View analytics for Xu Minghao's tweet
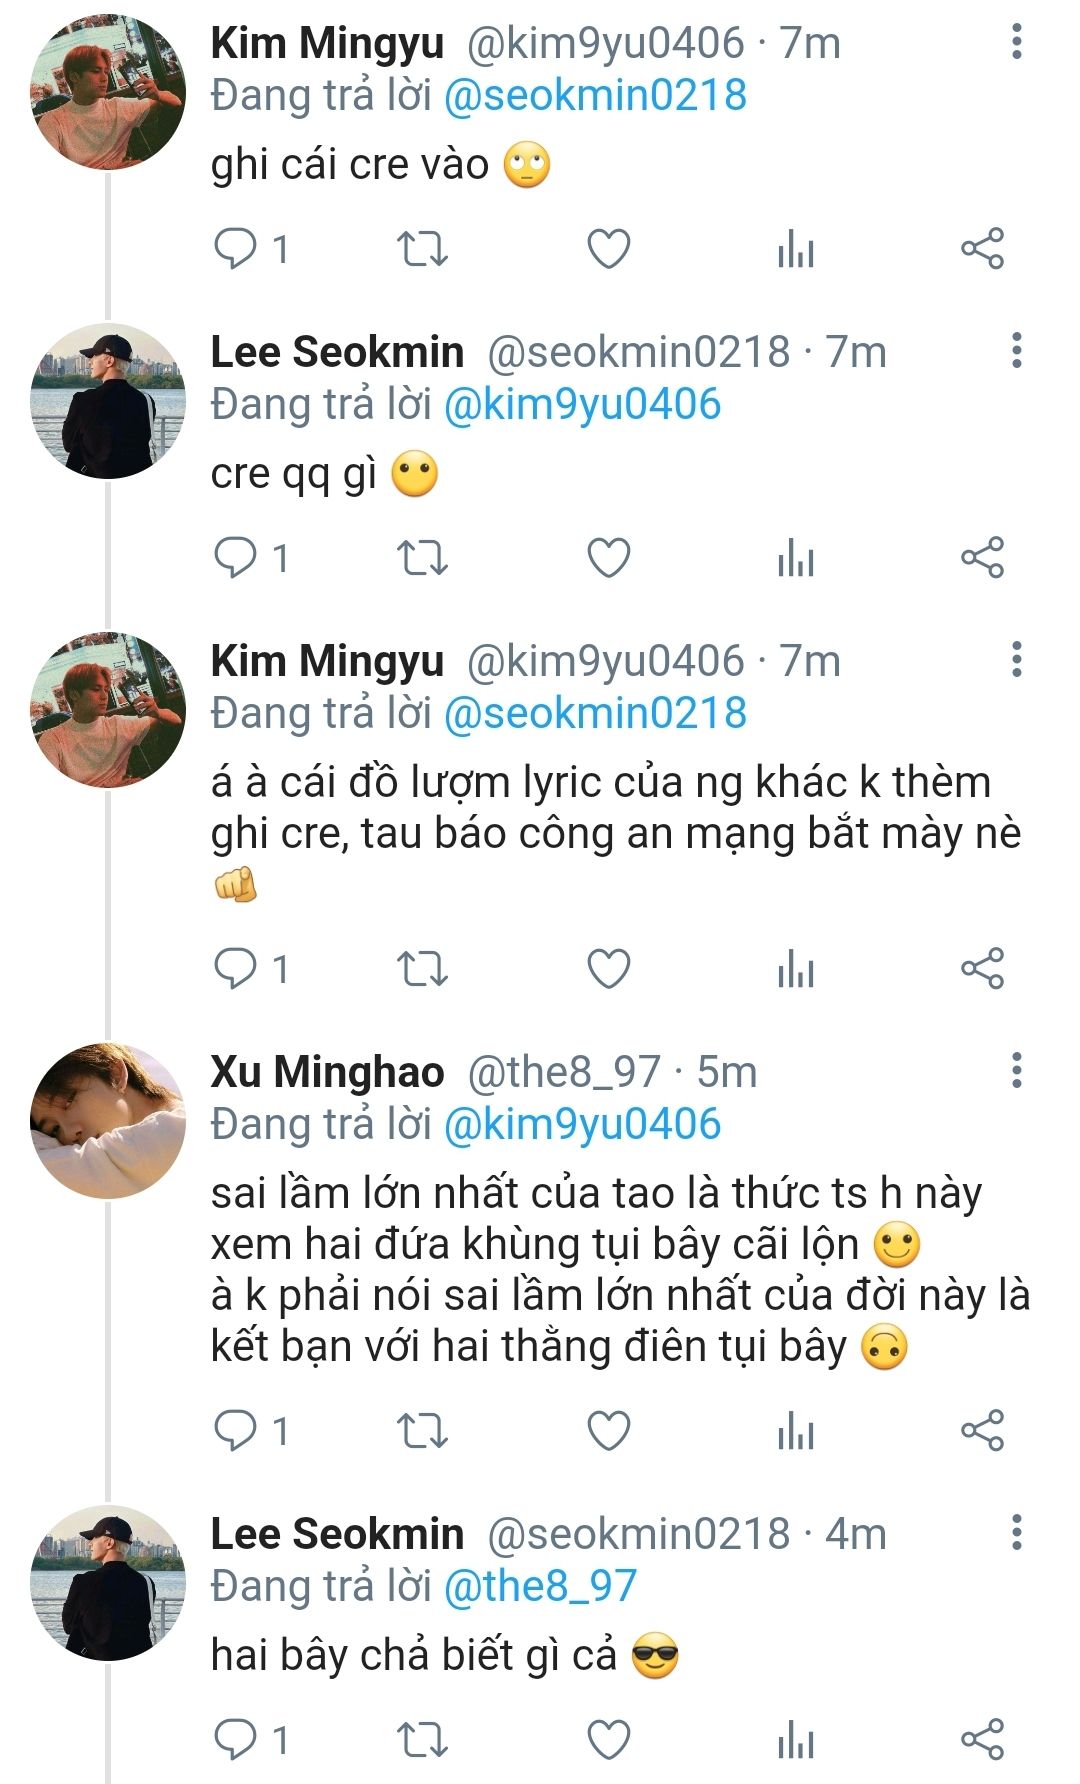This screenshot has height=1784, width=1080. pos(796,1431)
